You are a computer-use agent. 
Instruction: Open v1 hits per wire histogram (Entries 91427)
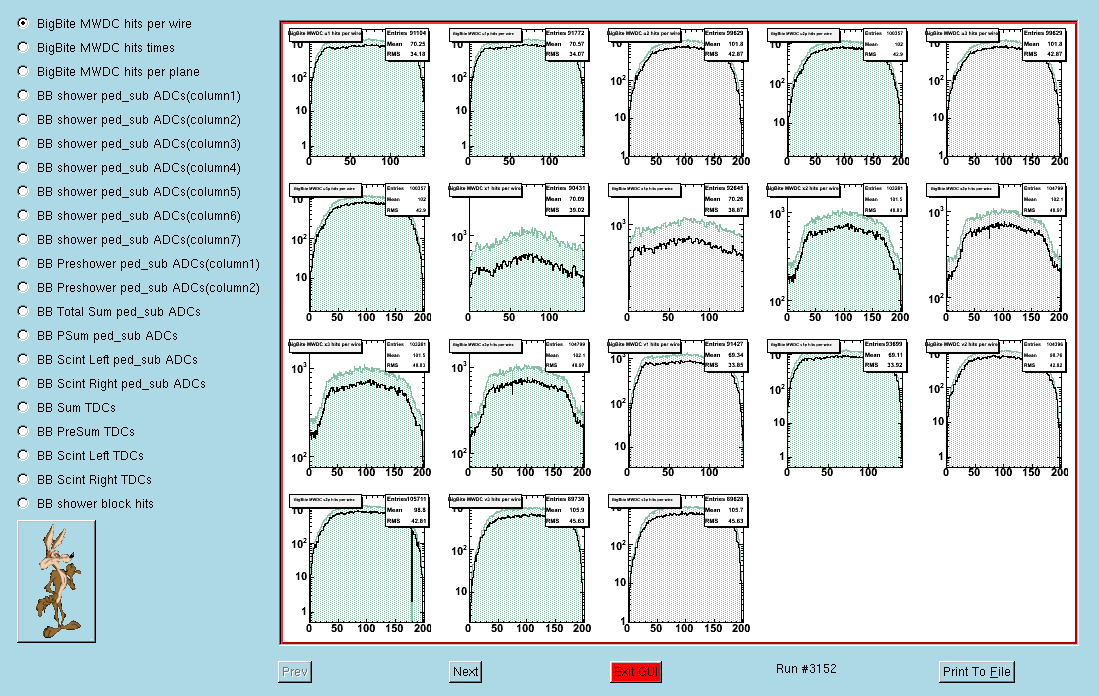(678, 409)
